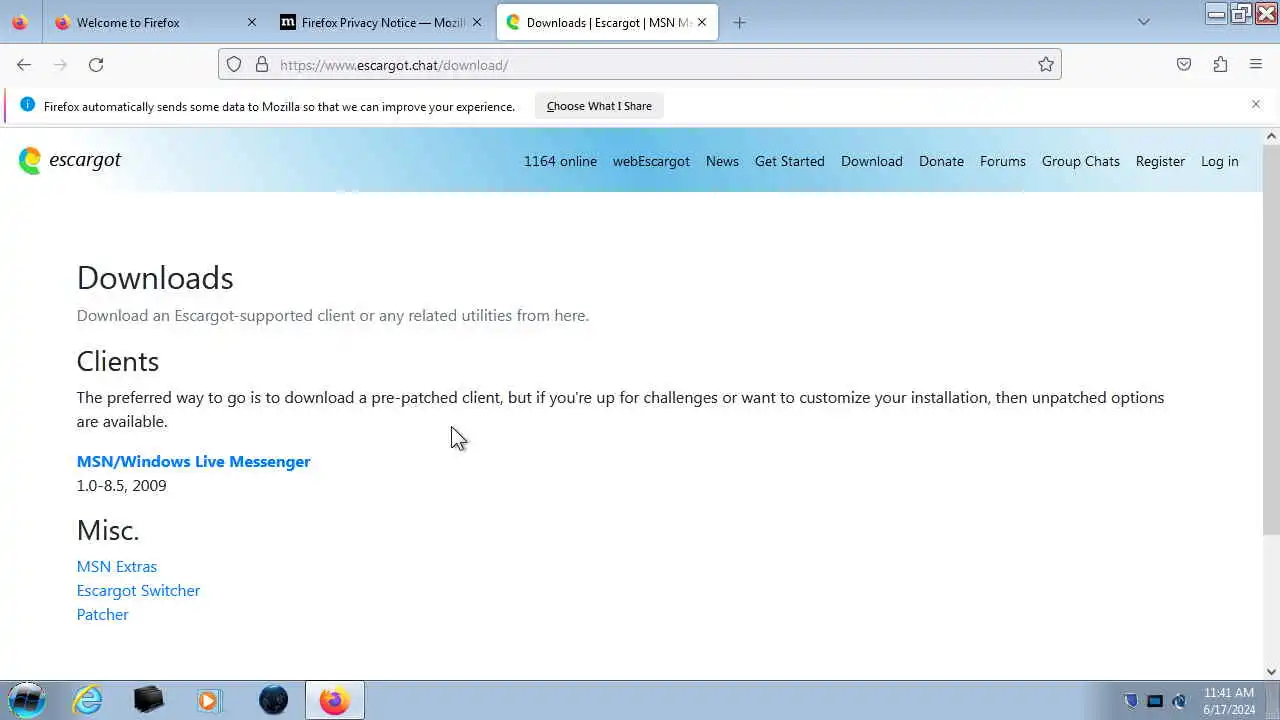The height and width of the screenshot is (720, 1280).
Task: Click the volume speaker tray icon
Action: (1179, 701)
